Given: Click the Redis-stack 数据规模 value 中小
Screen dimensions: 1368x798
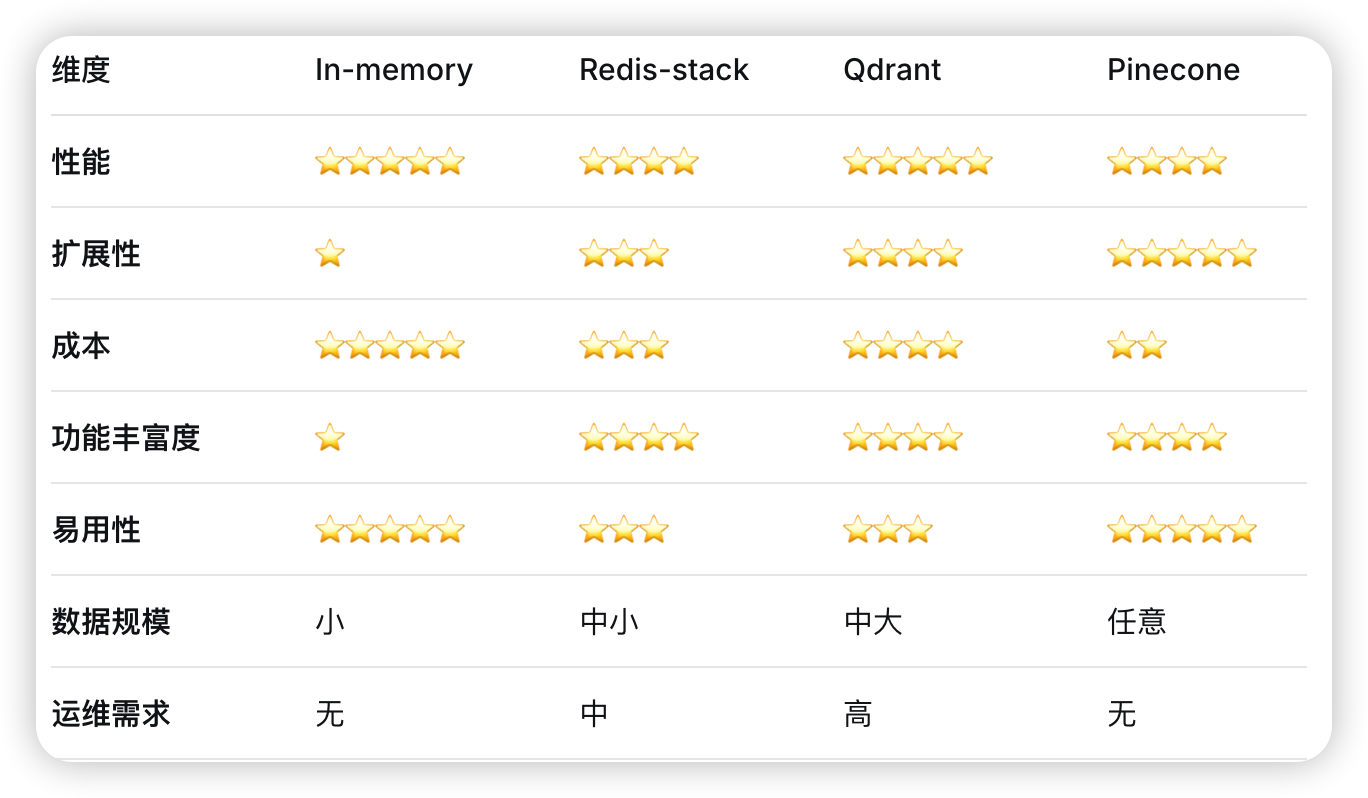Looking at the screenshot, I should click(x=609, y=622).
